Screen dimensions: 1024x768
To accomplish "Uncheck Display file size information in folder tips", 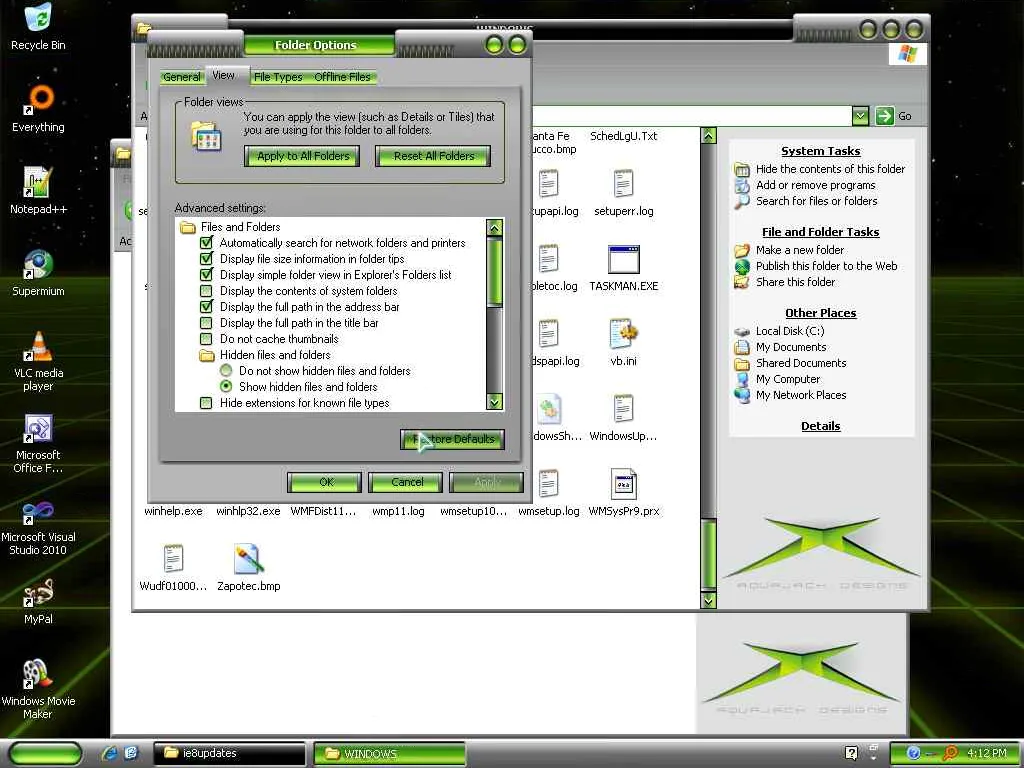I will pyautogui.click(x=206, y=259).
